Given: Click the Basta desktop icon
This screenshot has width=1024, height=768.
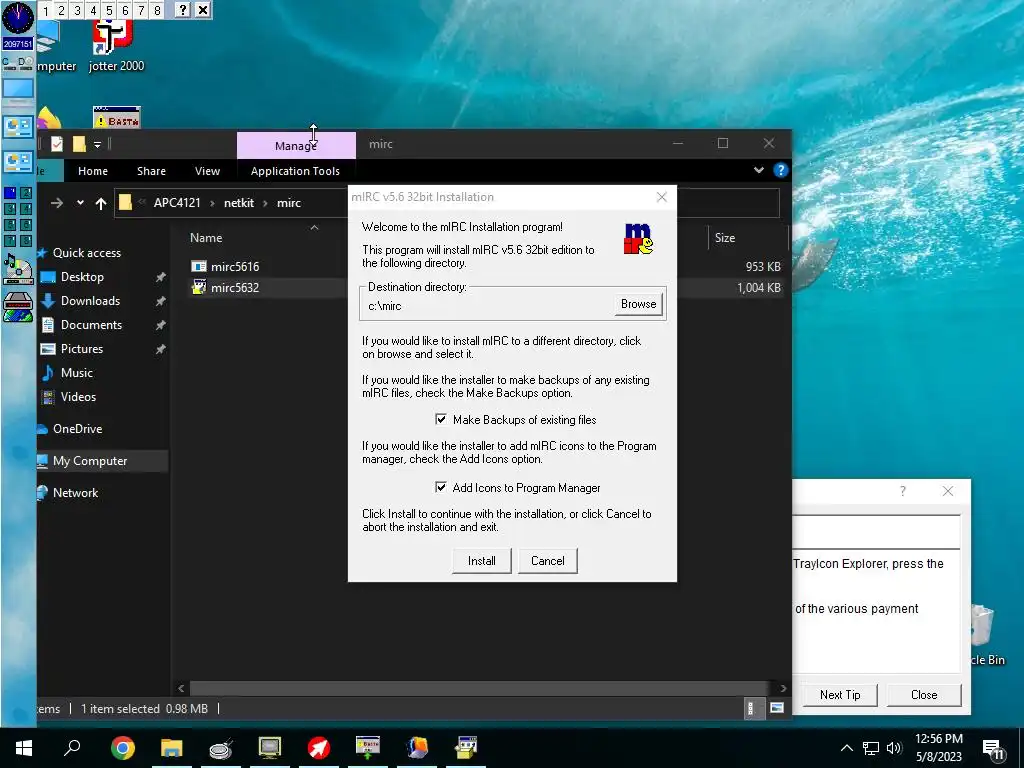Looking at the screenshot, I should [x=117, y=118].
